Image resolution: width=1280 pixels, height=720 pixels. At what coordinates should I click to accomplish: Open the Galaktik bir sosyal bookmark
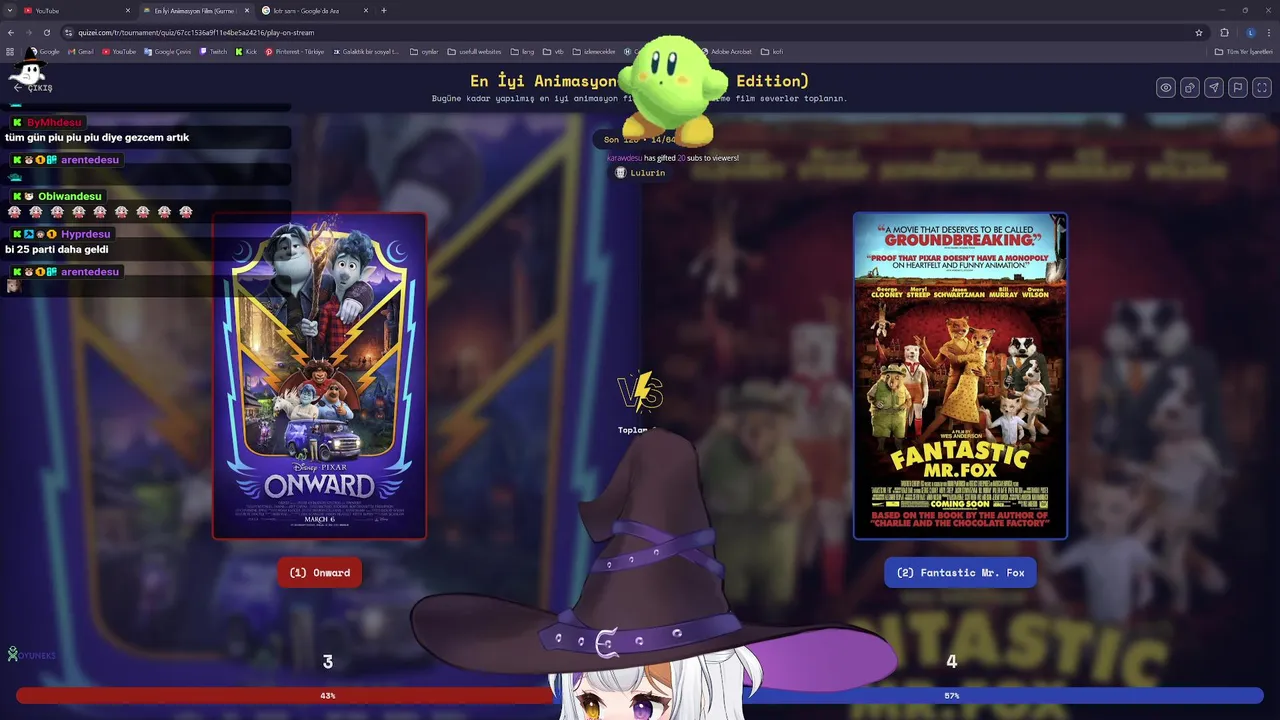[x=367, y=52]
